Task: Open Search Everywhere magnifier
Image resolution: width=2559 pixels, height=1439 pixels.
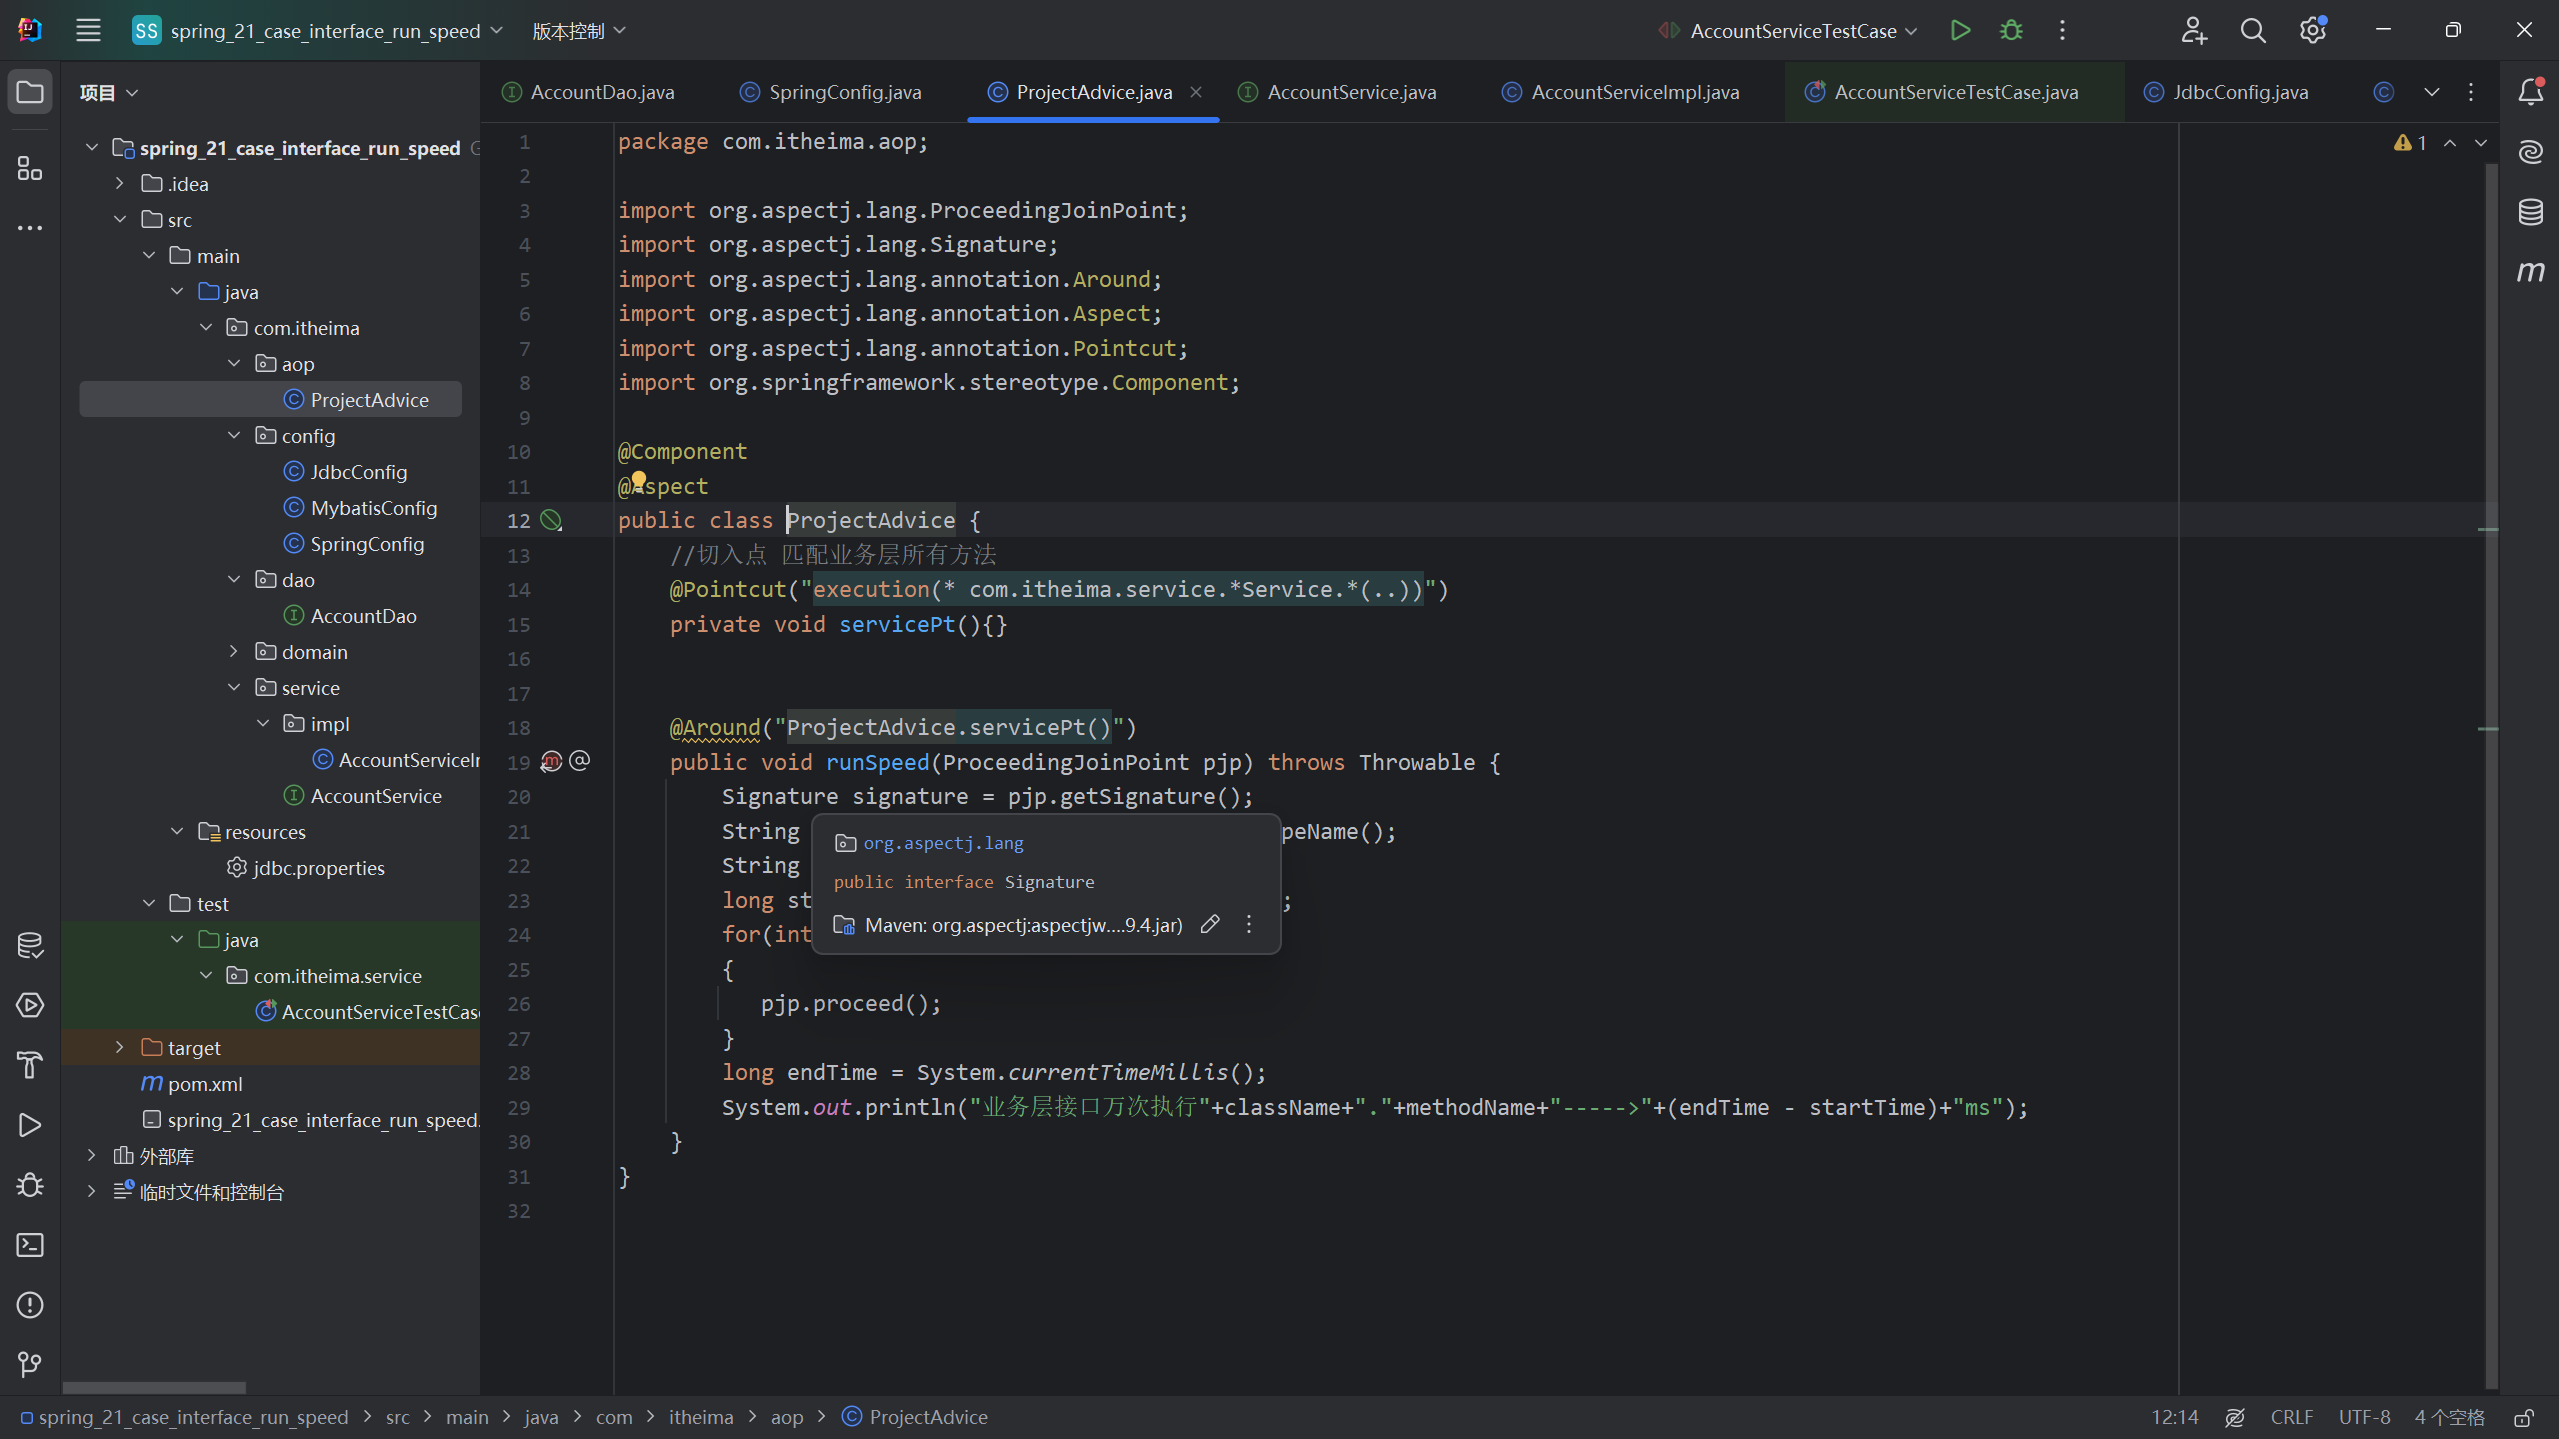Action: (2253, 30)
